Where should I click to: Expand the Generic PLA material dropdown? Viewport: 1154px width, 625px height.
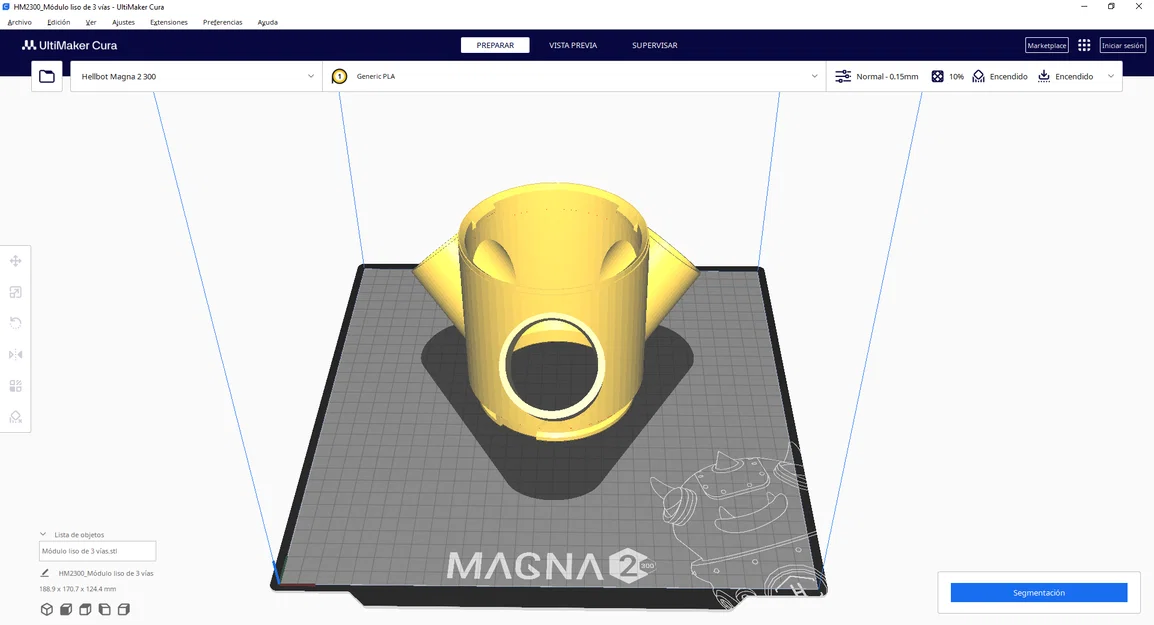pos(815,77)
